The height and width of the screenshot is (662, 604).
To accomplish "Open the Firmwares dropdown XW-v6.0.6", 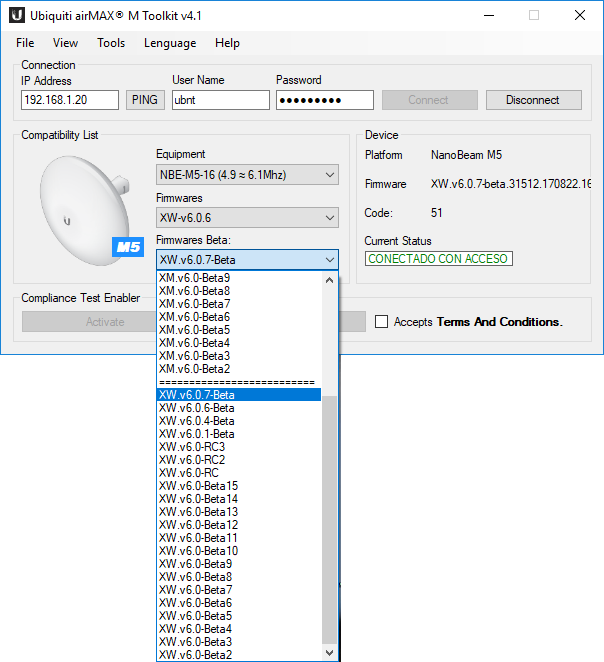I will click(247, 218).
